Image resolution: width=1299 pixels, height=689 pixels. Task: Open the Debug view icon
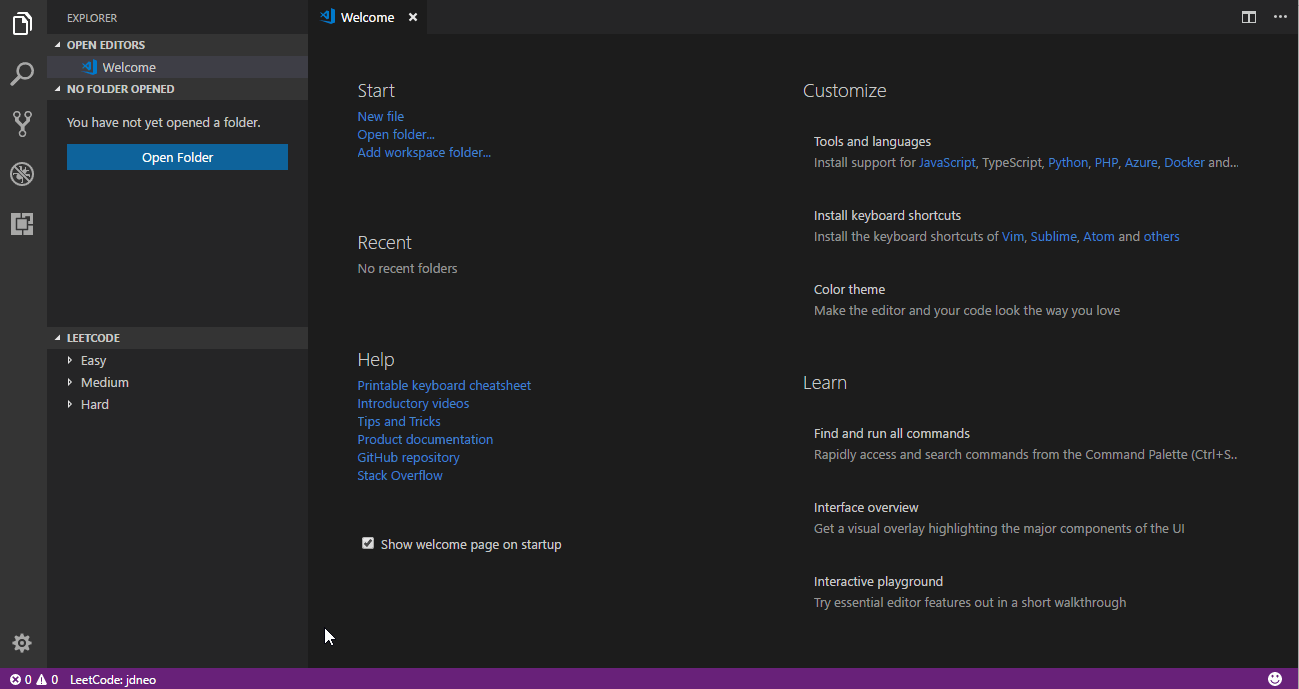(22, 174)
